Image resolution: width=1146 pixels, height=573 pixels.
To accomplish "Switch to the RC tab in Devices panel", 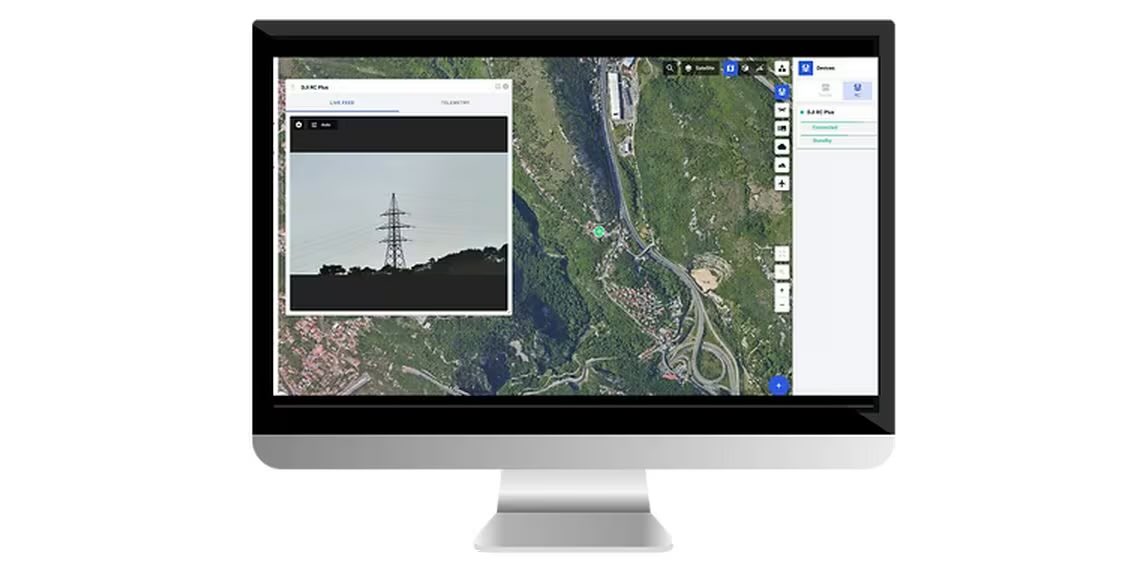I will point(857,91).
